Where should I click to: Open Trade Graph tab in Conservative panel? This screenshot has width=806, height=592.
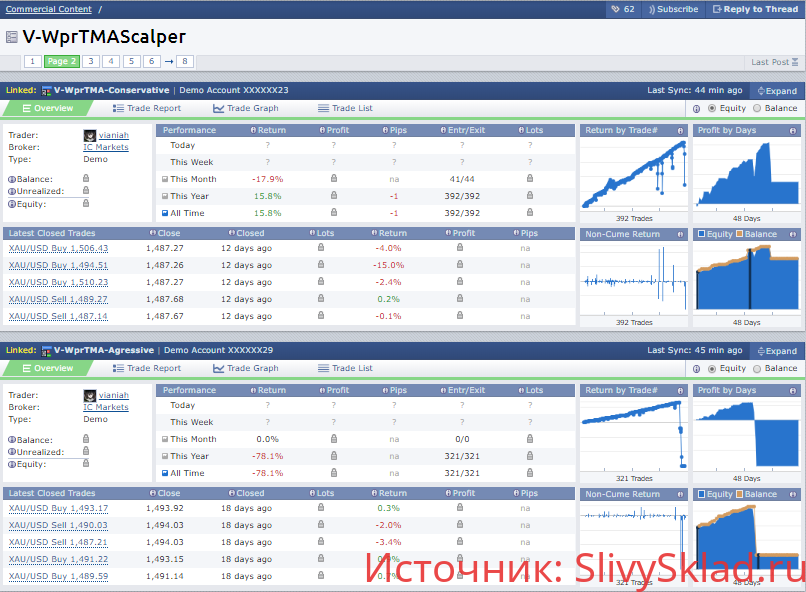(x=246, y=108)
